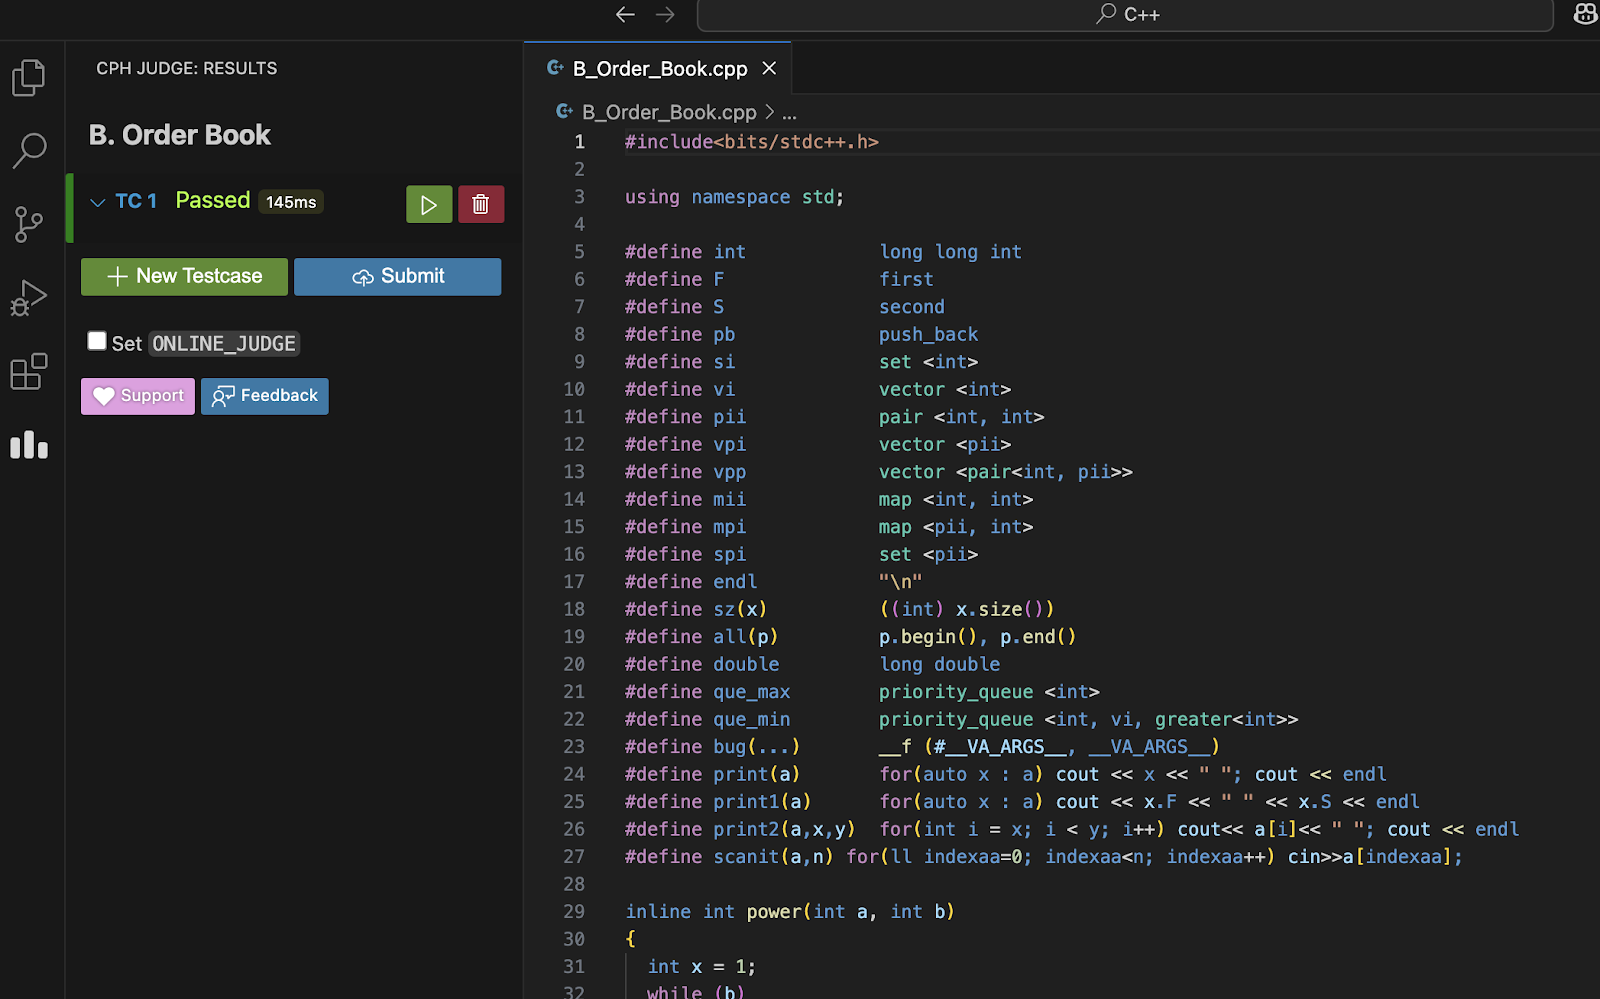Open the Search view in activity bar
The image size is (1600, 999).
point(29,151)
